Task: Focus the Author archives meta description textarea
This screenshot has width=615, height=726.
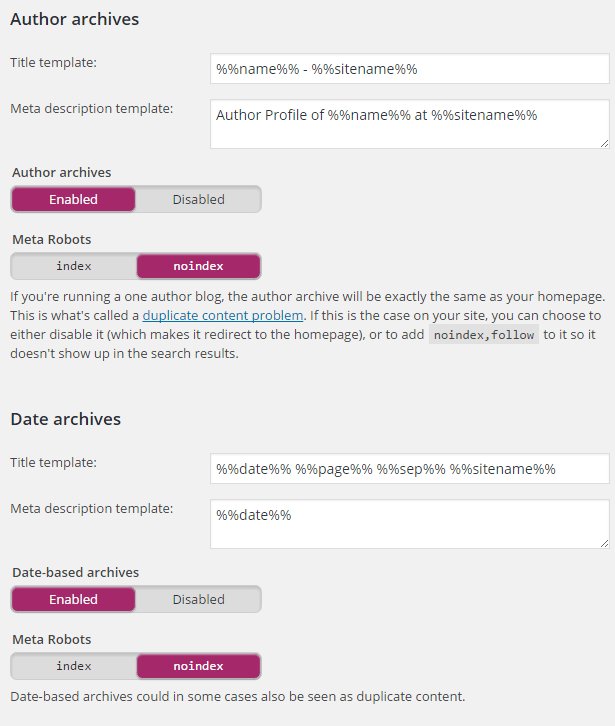Action: tap(410, 124)
